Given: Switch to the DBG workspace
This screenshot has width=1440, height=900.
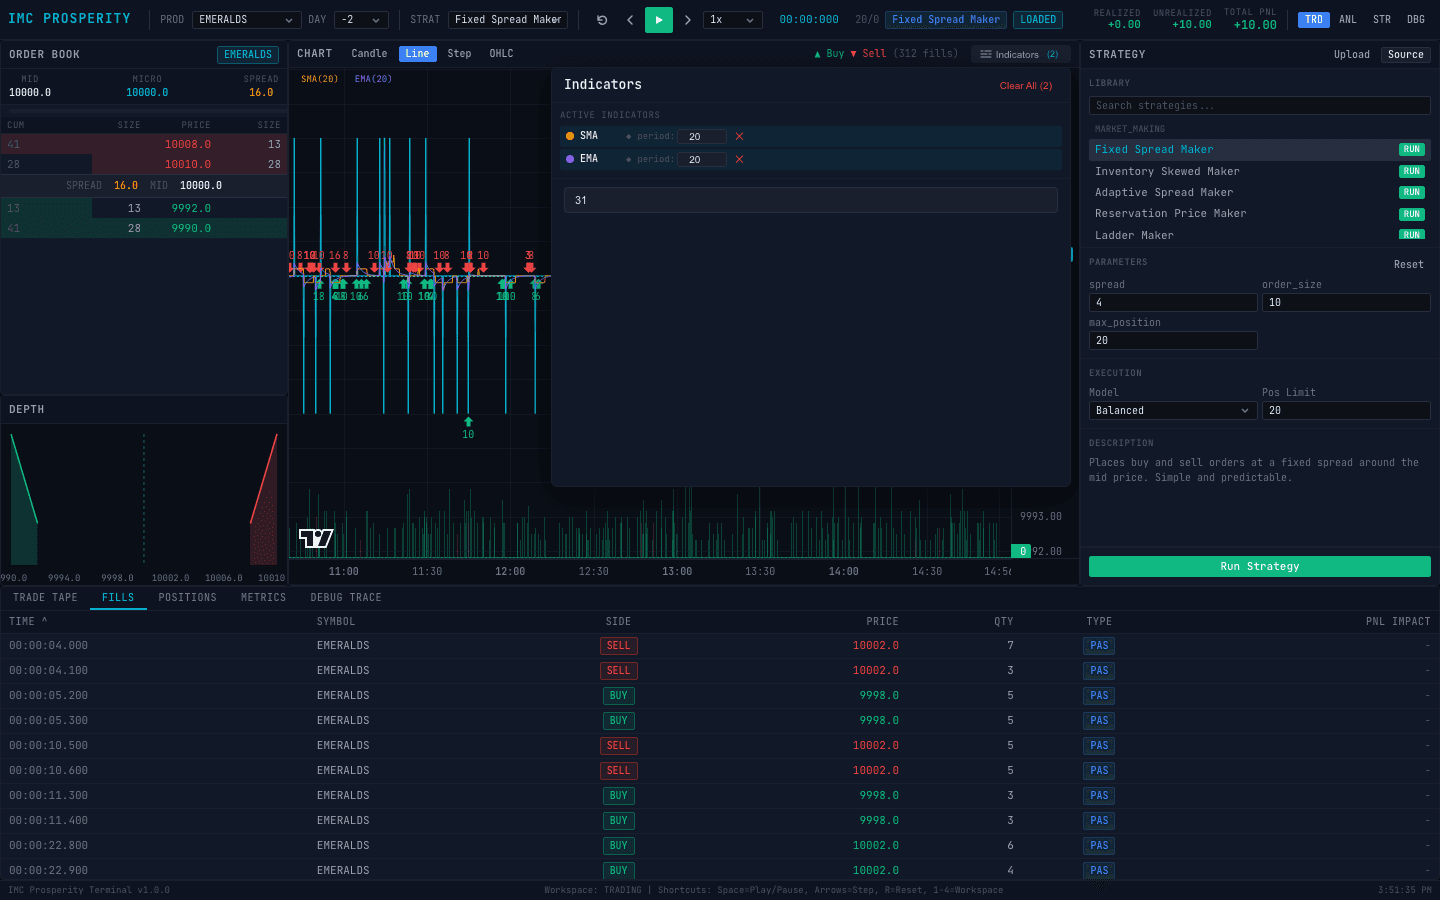Looking at the screenshot, I should click(x=1416, y=20).
